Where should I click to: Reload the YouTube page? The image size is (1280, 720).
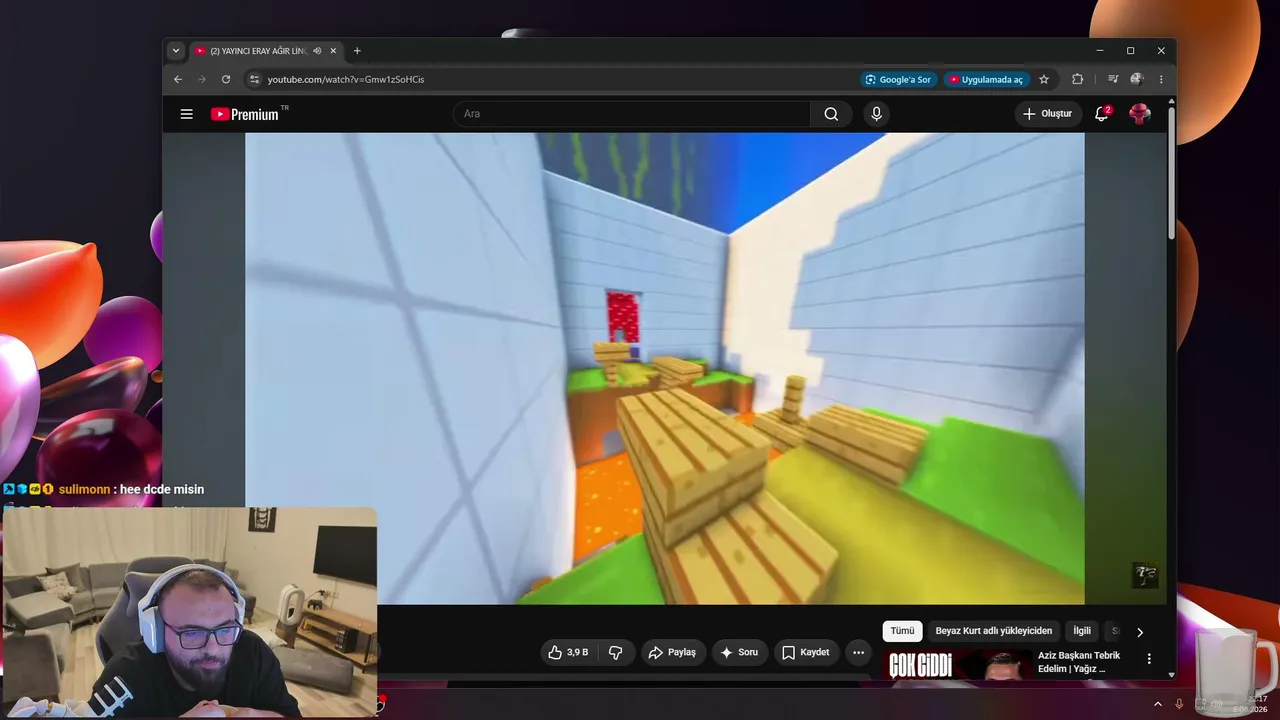coord(226,79)
